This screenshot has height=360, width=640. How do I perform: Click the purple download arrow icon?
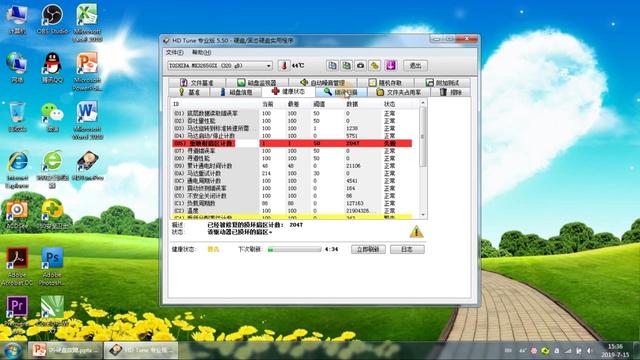click(x=390, y=65)
